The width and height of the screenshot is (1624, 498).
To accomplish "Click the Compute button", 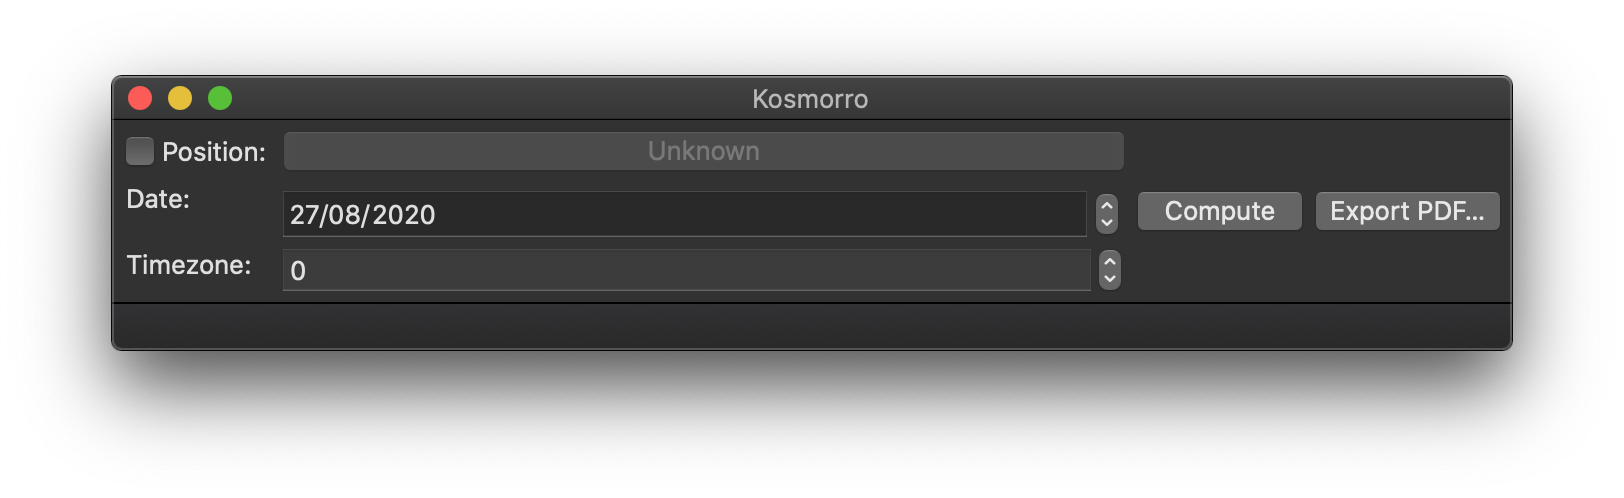I will (x=1219, y=211).
